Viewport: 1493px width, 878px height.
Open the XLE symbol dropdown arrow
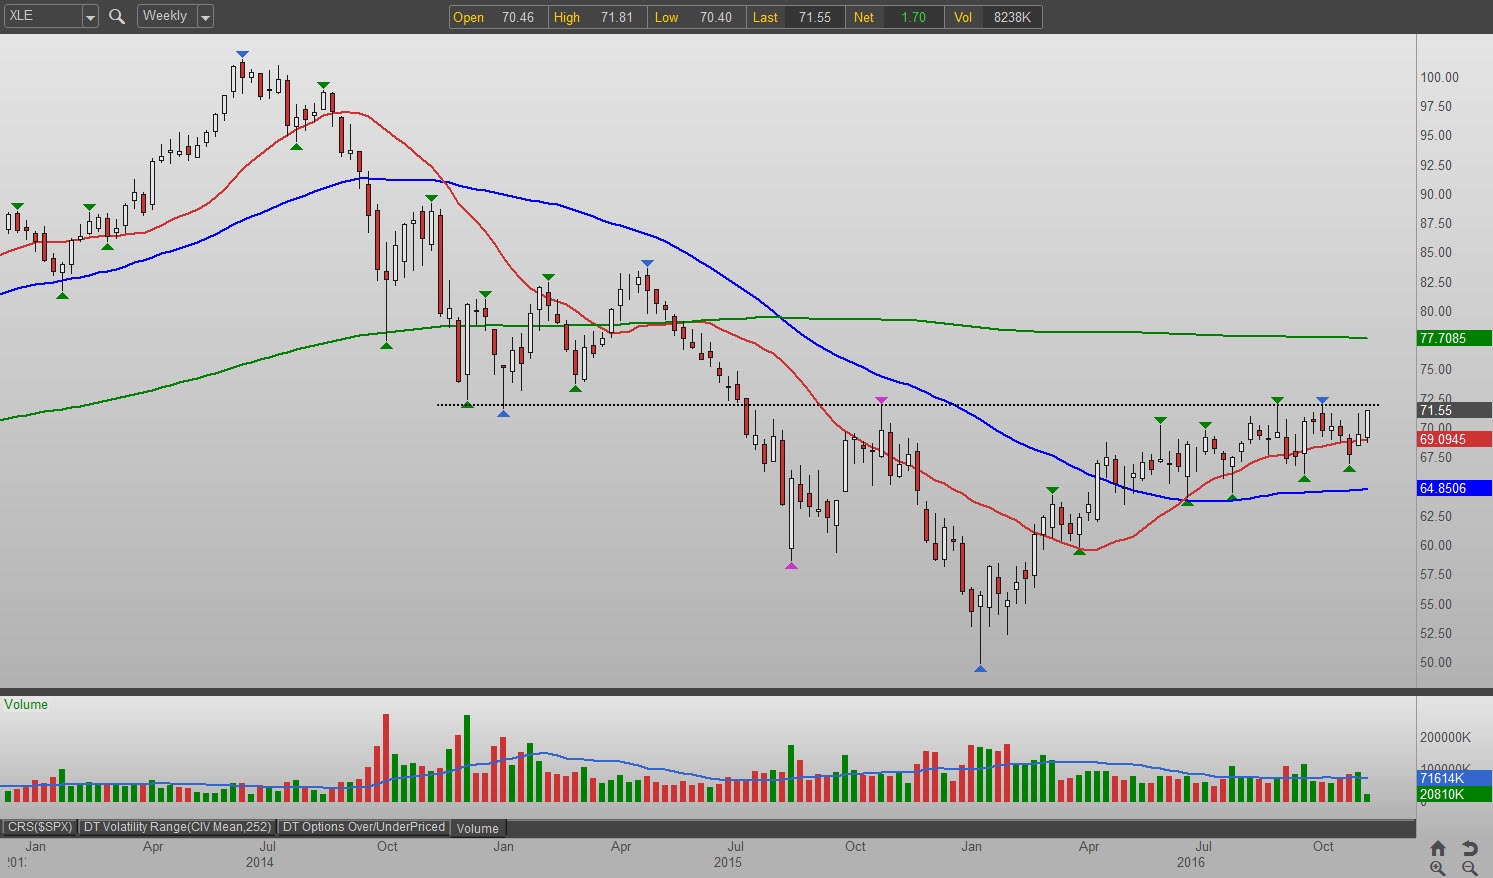tap(90, 17)
